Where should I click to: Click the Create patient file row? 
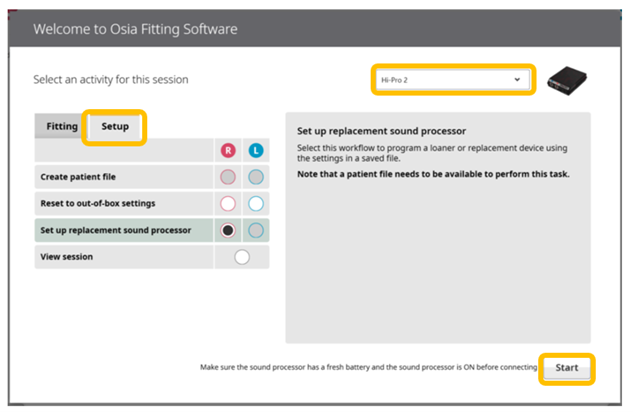[124, 177]
